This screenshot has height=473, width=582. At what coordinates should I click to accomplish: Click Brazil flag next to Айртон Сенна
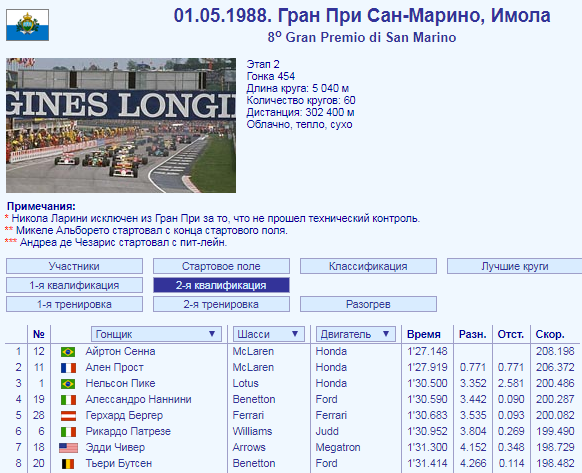[68, 352]
